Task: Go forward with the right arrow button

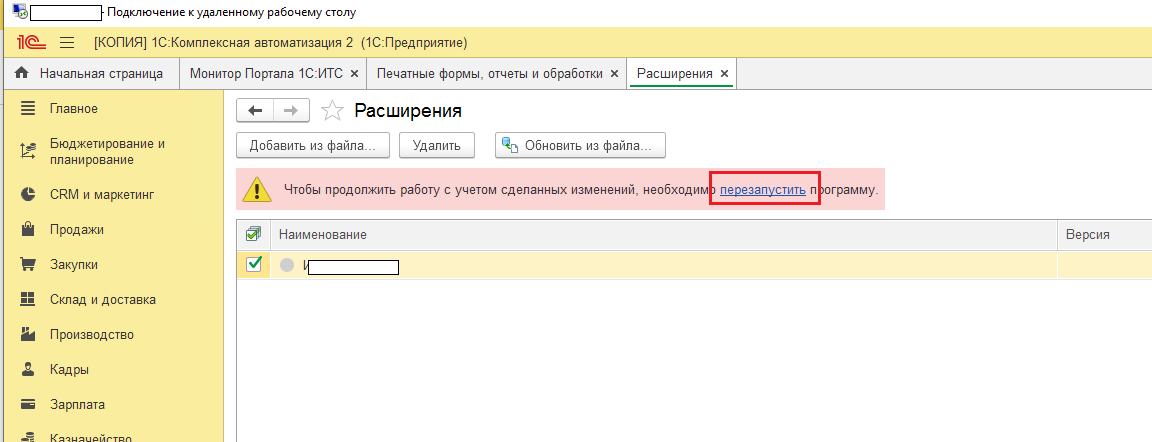Action: point(291,110)
